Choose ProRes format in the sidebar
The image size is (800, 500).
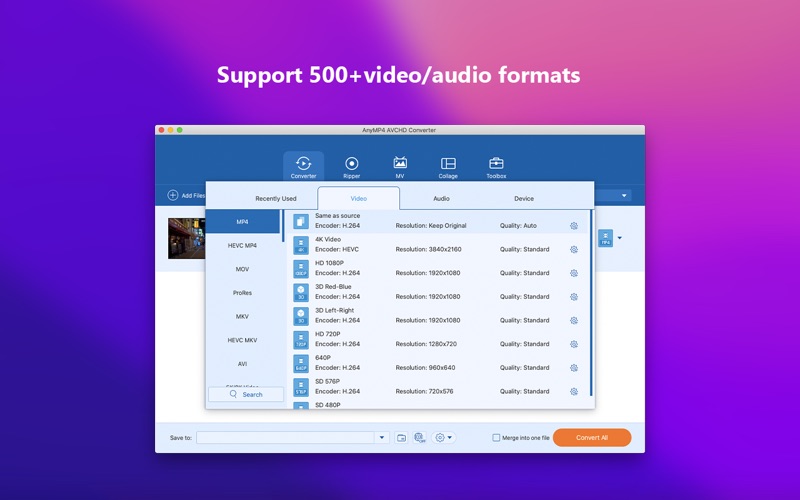[242, 293]
